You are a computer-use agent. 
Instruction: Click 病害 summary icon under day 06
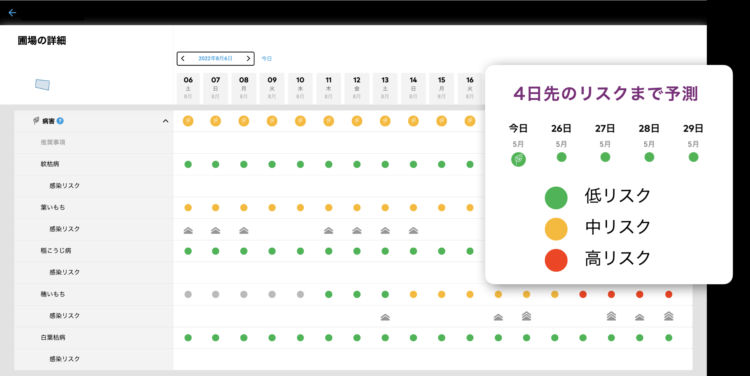click(x=188, y=121)
